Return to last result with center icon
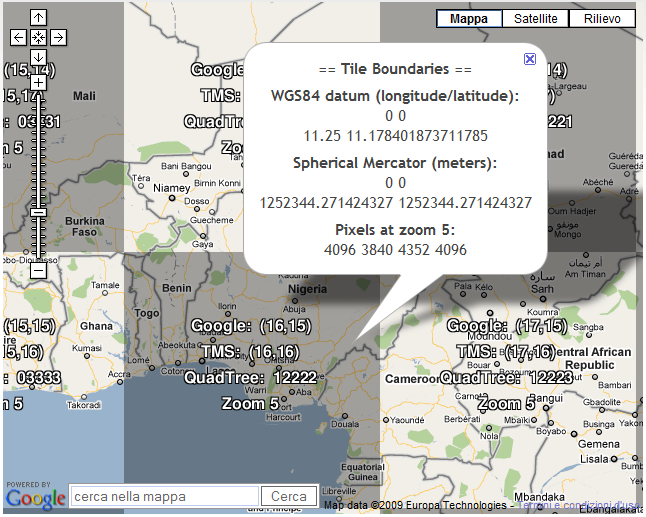Viewport: 646px width, 517px height. coord(38,37)
